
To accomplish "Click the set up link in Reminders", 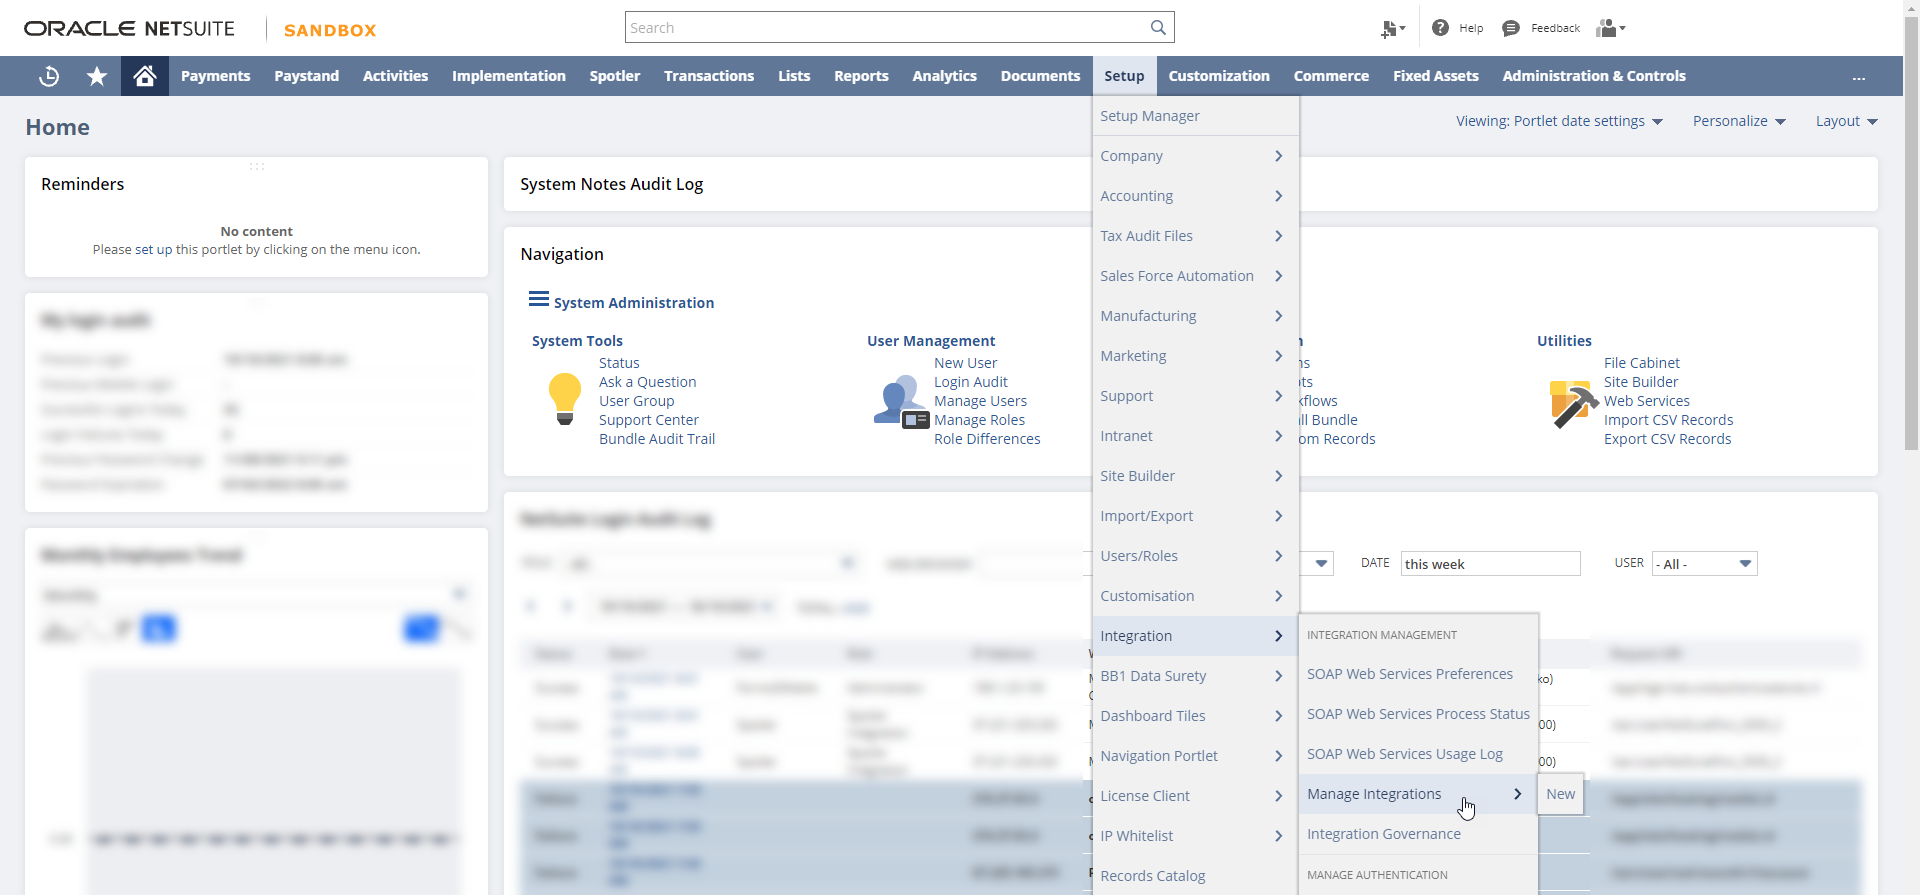I will (153, 250).
